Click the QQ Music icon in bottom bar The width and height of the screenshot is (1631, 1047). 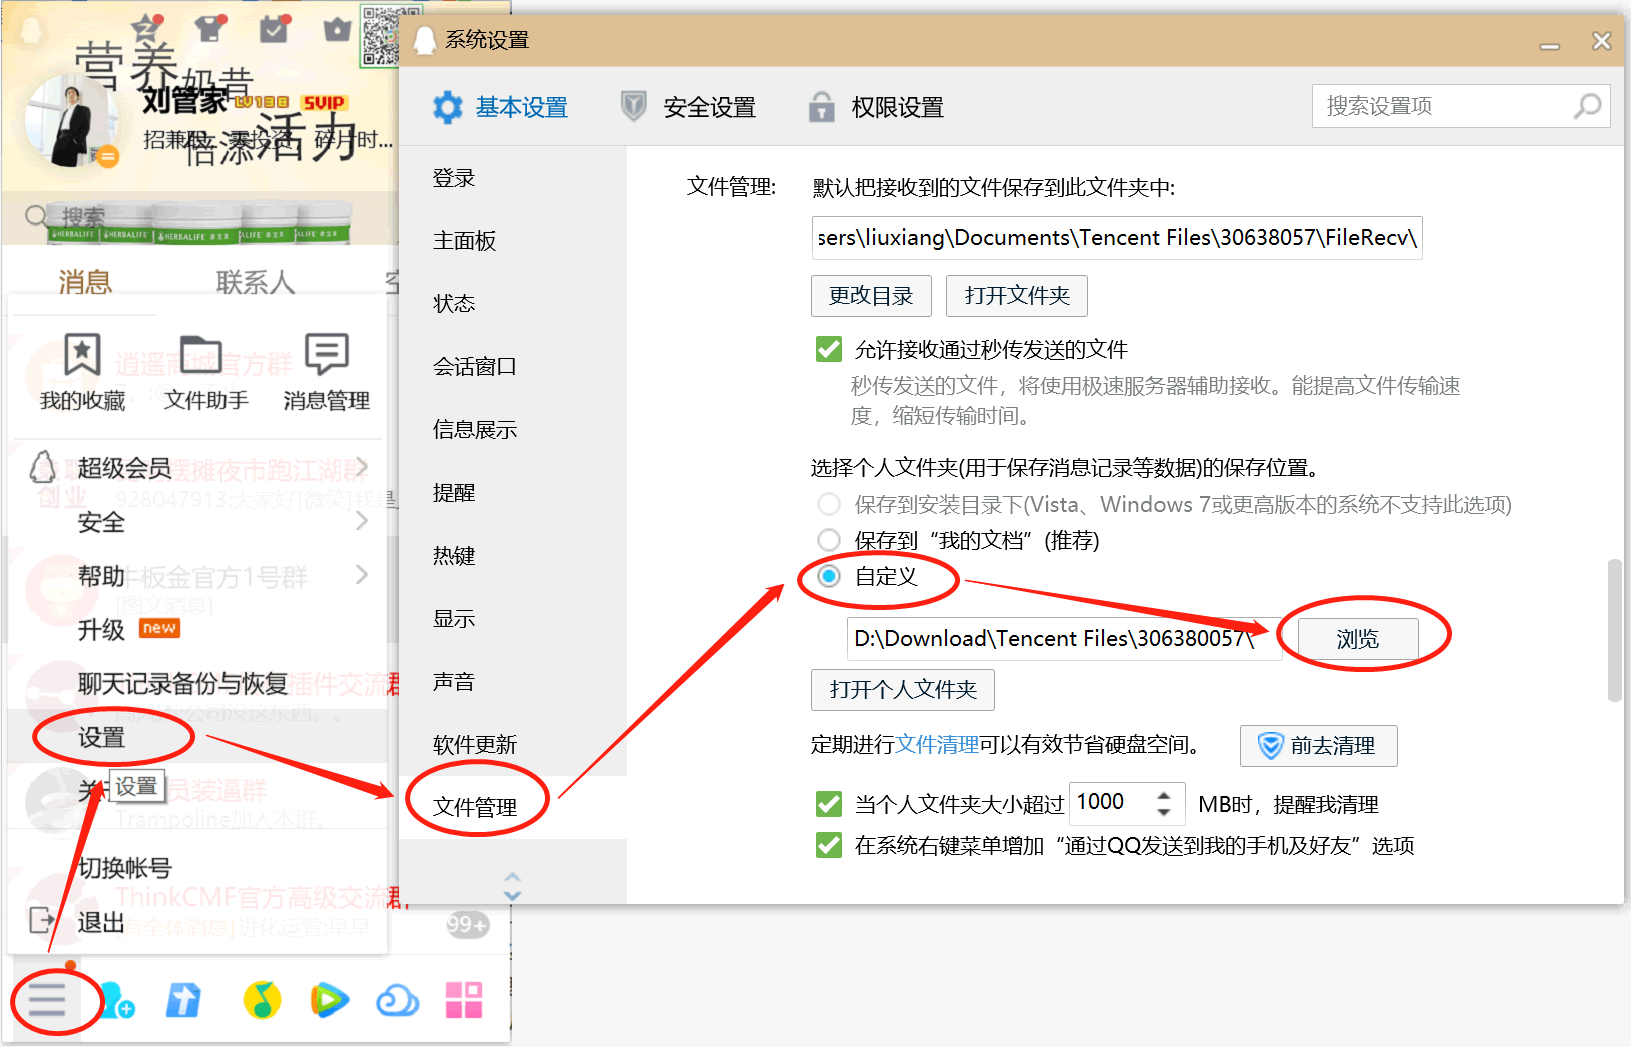click(262, 999)
